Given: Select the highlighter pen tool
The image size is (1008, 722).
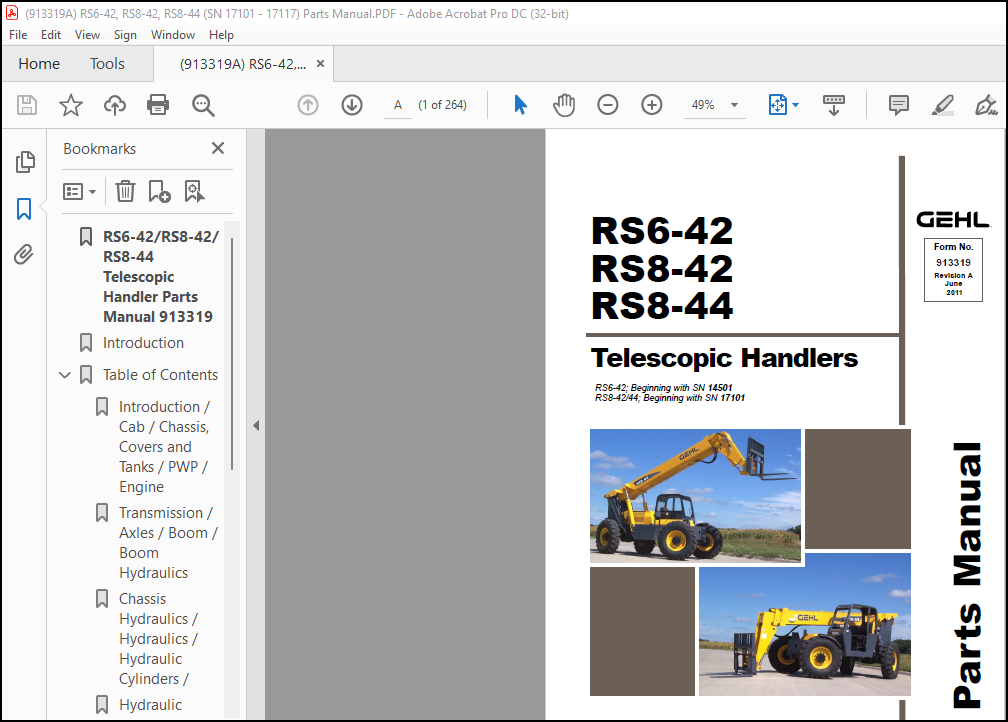Looking at the screenshot, I should point(942,105).
